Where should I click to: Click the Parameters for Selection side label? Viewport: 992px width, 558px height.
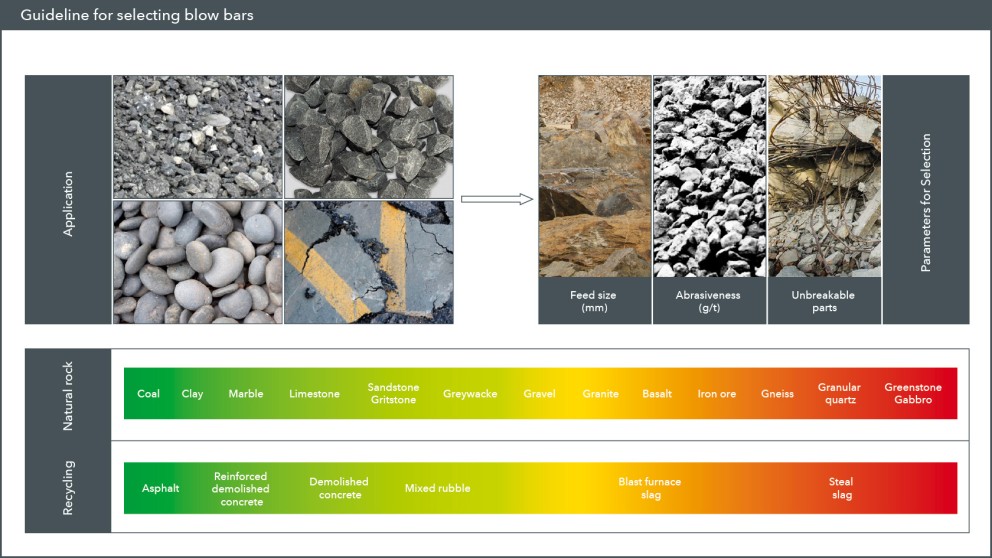coord(926,199)
